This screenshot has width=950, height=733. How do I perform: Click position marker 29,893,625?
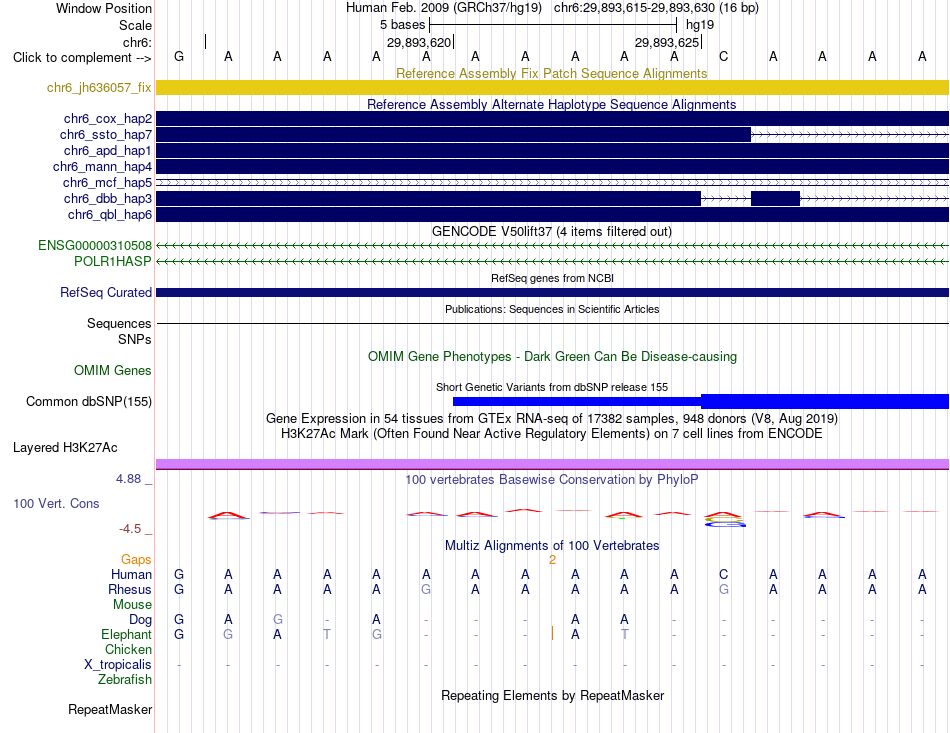click(x=668, y=42)
